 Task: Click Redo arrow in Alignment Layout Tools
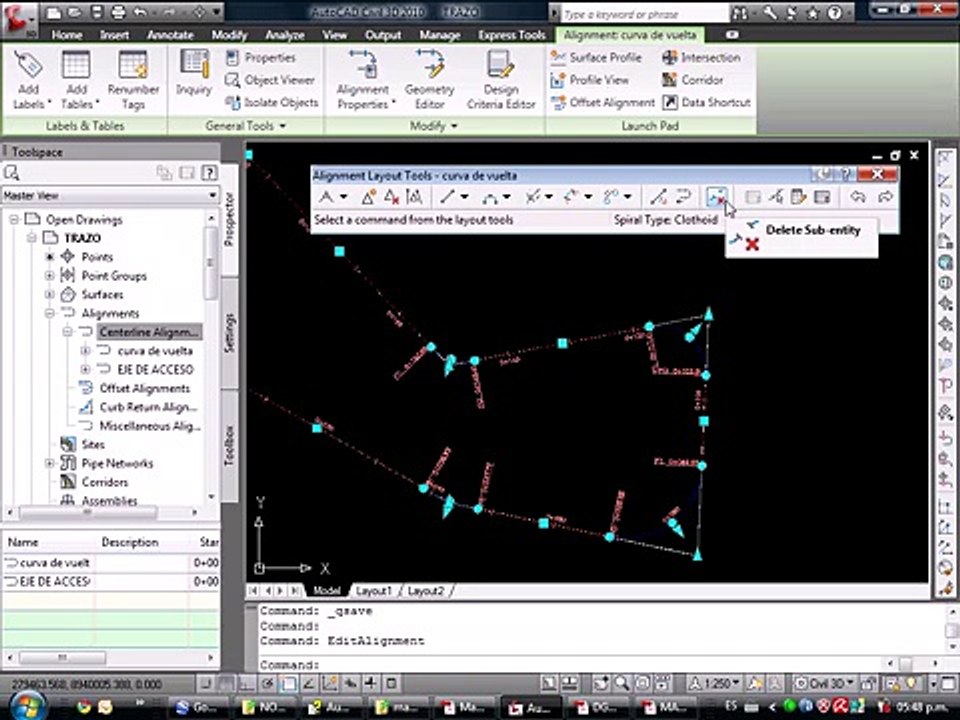[x=885, y=197]
